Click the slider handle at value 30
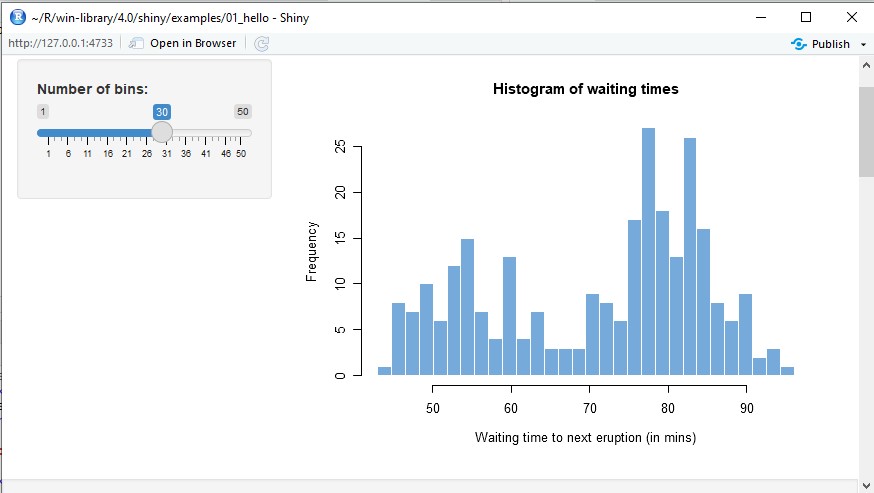 [x=162, y=132]
